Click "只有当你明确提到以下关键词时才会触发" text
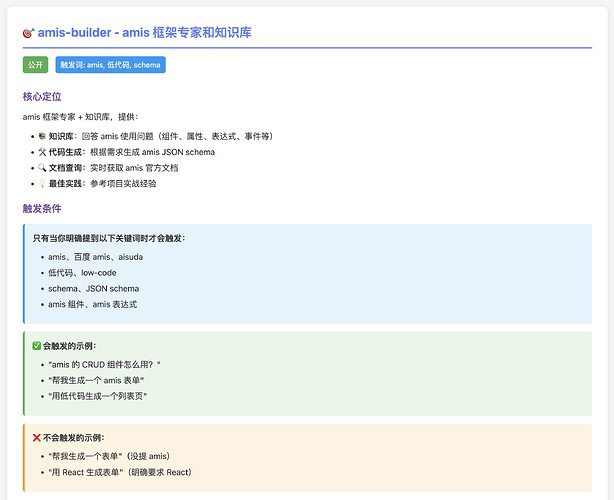614x500 pixels. pyautogui.click(x=109, y=238)
